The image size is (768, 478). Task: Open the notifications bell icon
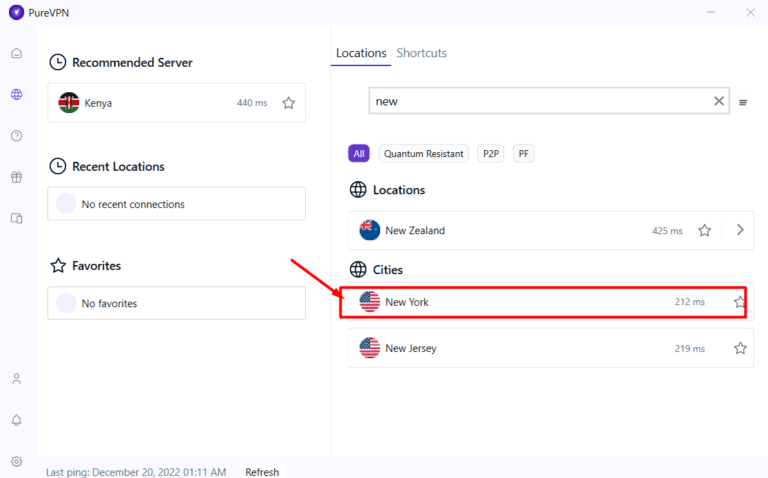coord(16,420)
